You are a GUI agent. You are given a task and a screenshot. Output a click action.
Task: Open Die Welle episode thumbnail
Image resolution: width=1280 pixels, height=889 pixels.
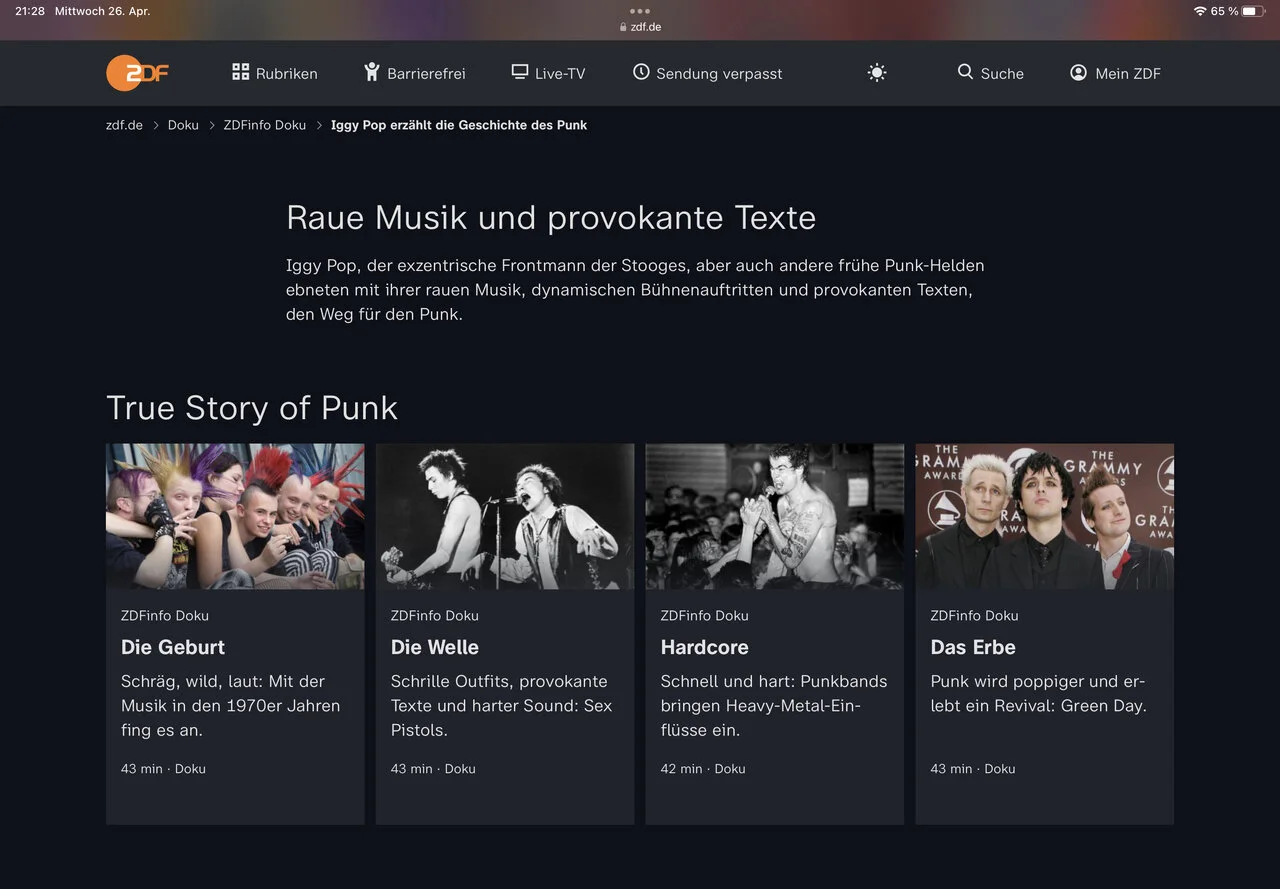505,516
